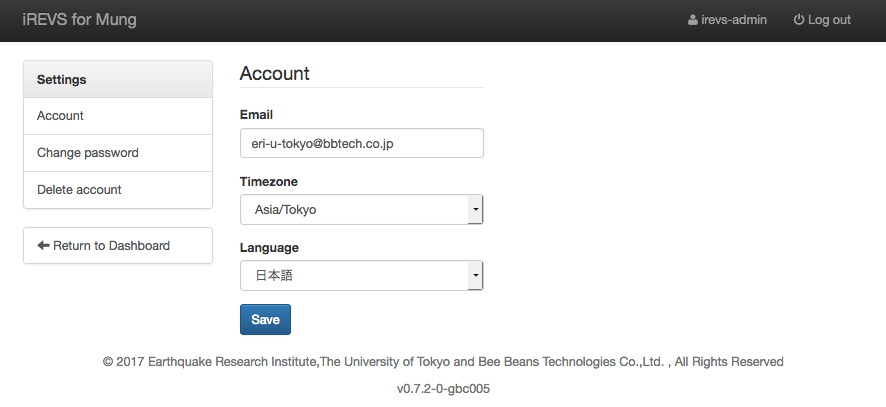Click the Language field label
This screenshot has height=407, width=886.
click(x=270, y=247)
